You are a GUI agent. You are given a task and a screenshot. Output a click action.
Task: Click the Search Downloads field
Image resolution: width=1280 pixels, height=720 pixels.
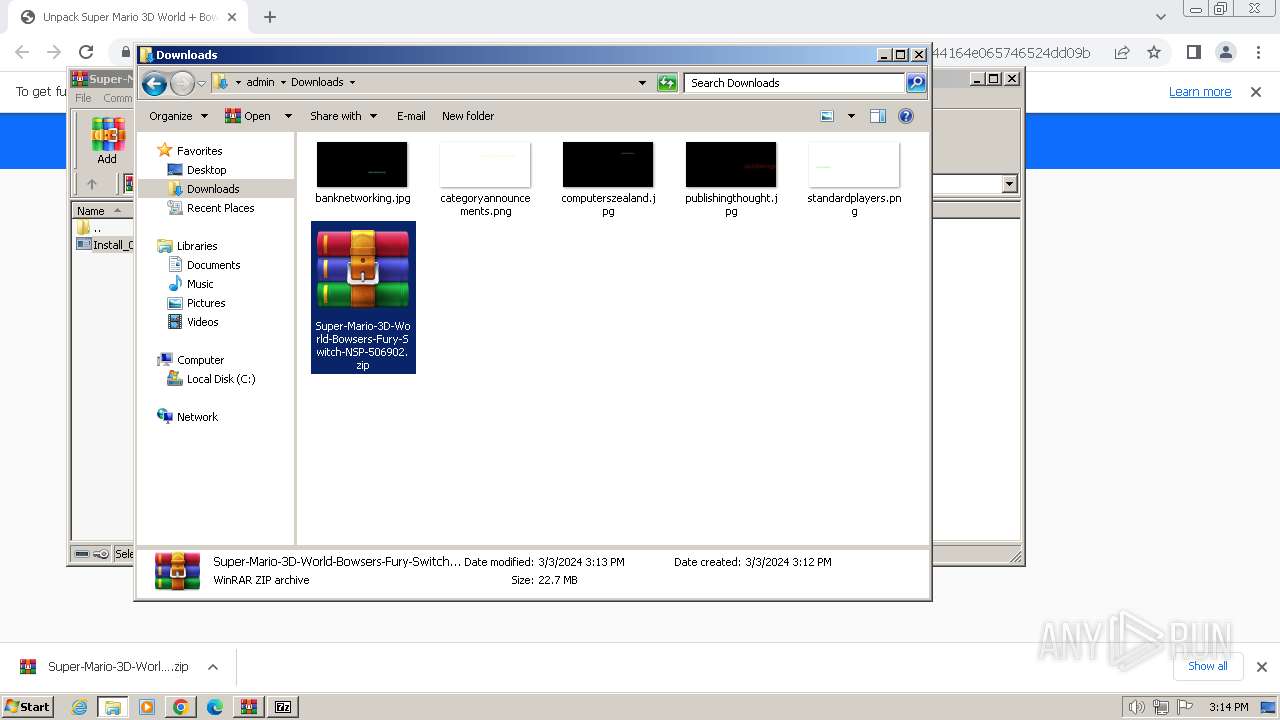[x=795, y=83]
